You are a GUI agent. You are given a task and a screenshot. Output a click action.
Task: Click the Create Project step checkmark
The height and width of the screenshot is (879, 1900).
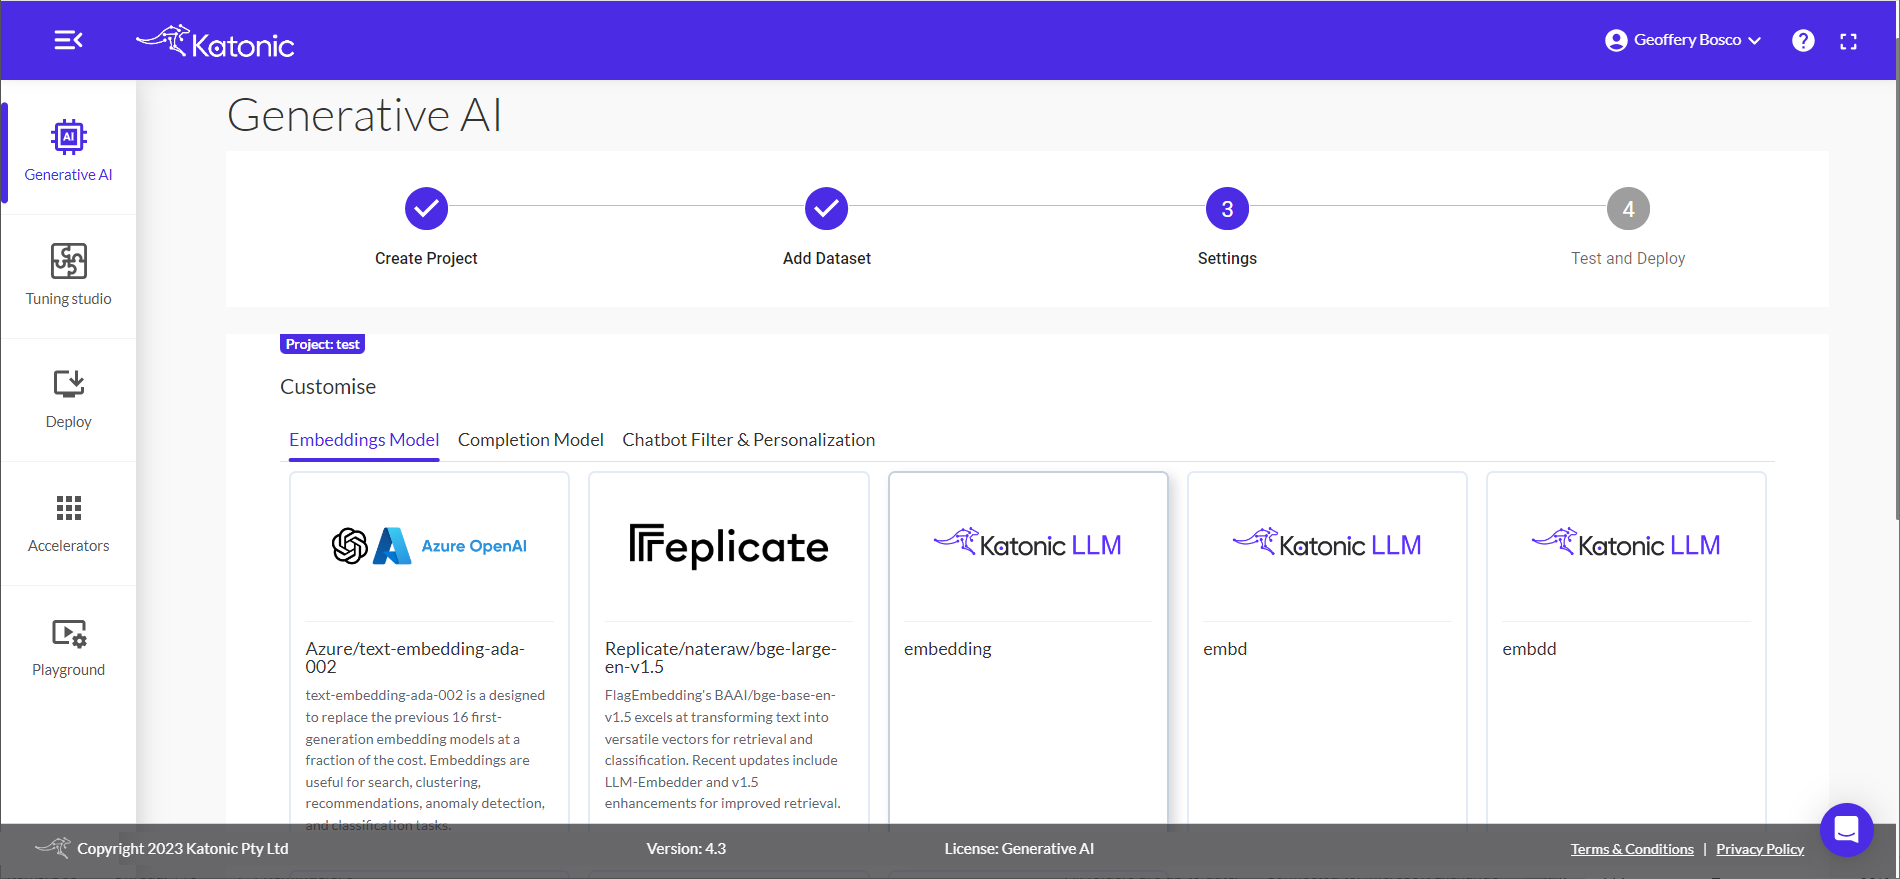pyautogui.click(x=426, y=208)
